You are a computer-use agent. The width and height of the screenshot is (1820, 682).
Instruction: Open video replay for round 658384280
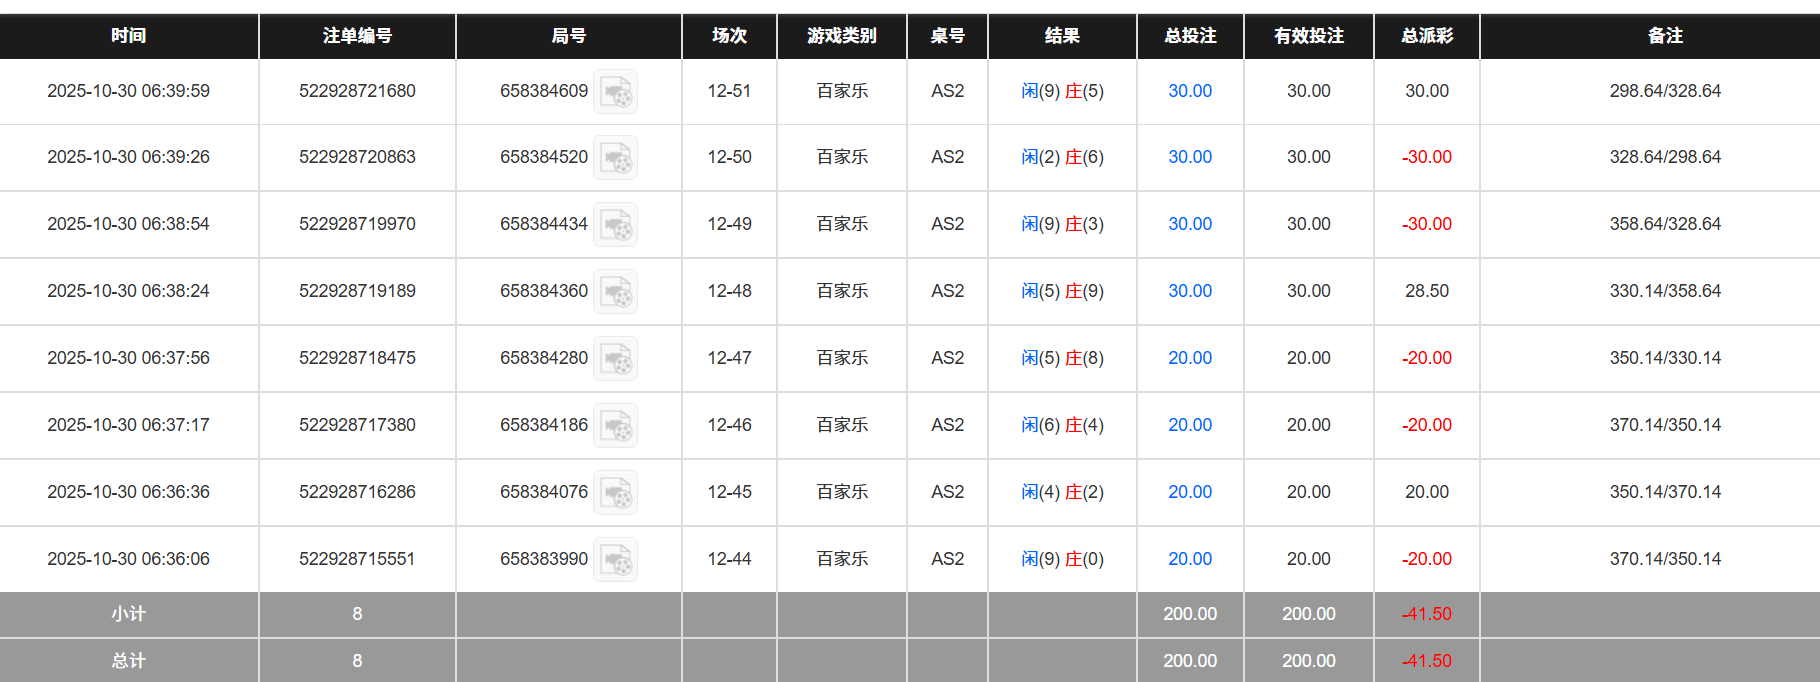pyautogui.click(x=616, y=359)
